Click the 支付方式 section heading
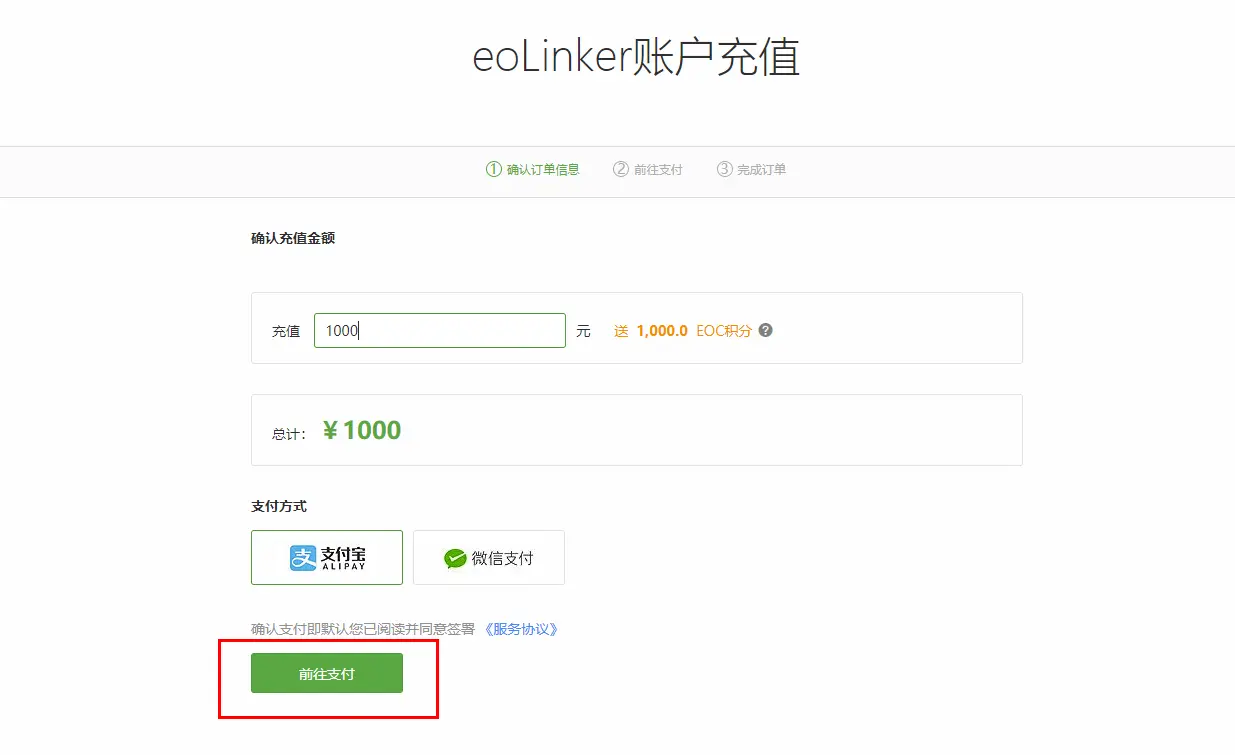The height and width of the screenshot is (755, 1235). click(279, 506)
